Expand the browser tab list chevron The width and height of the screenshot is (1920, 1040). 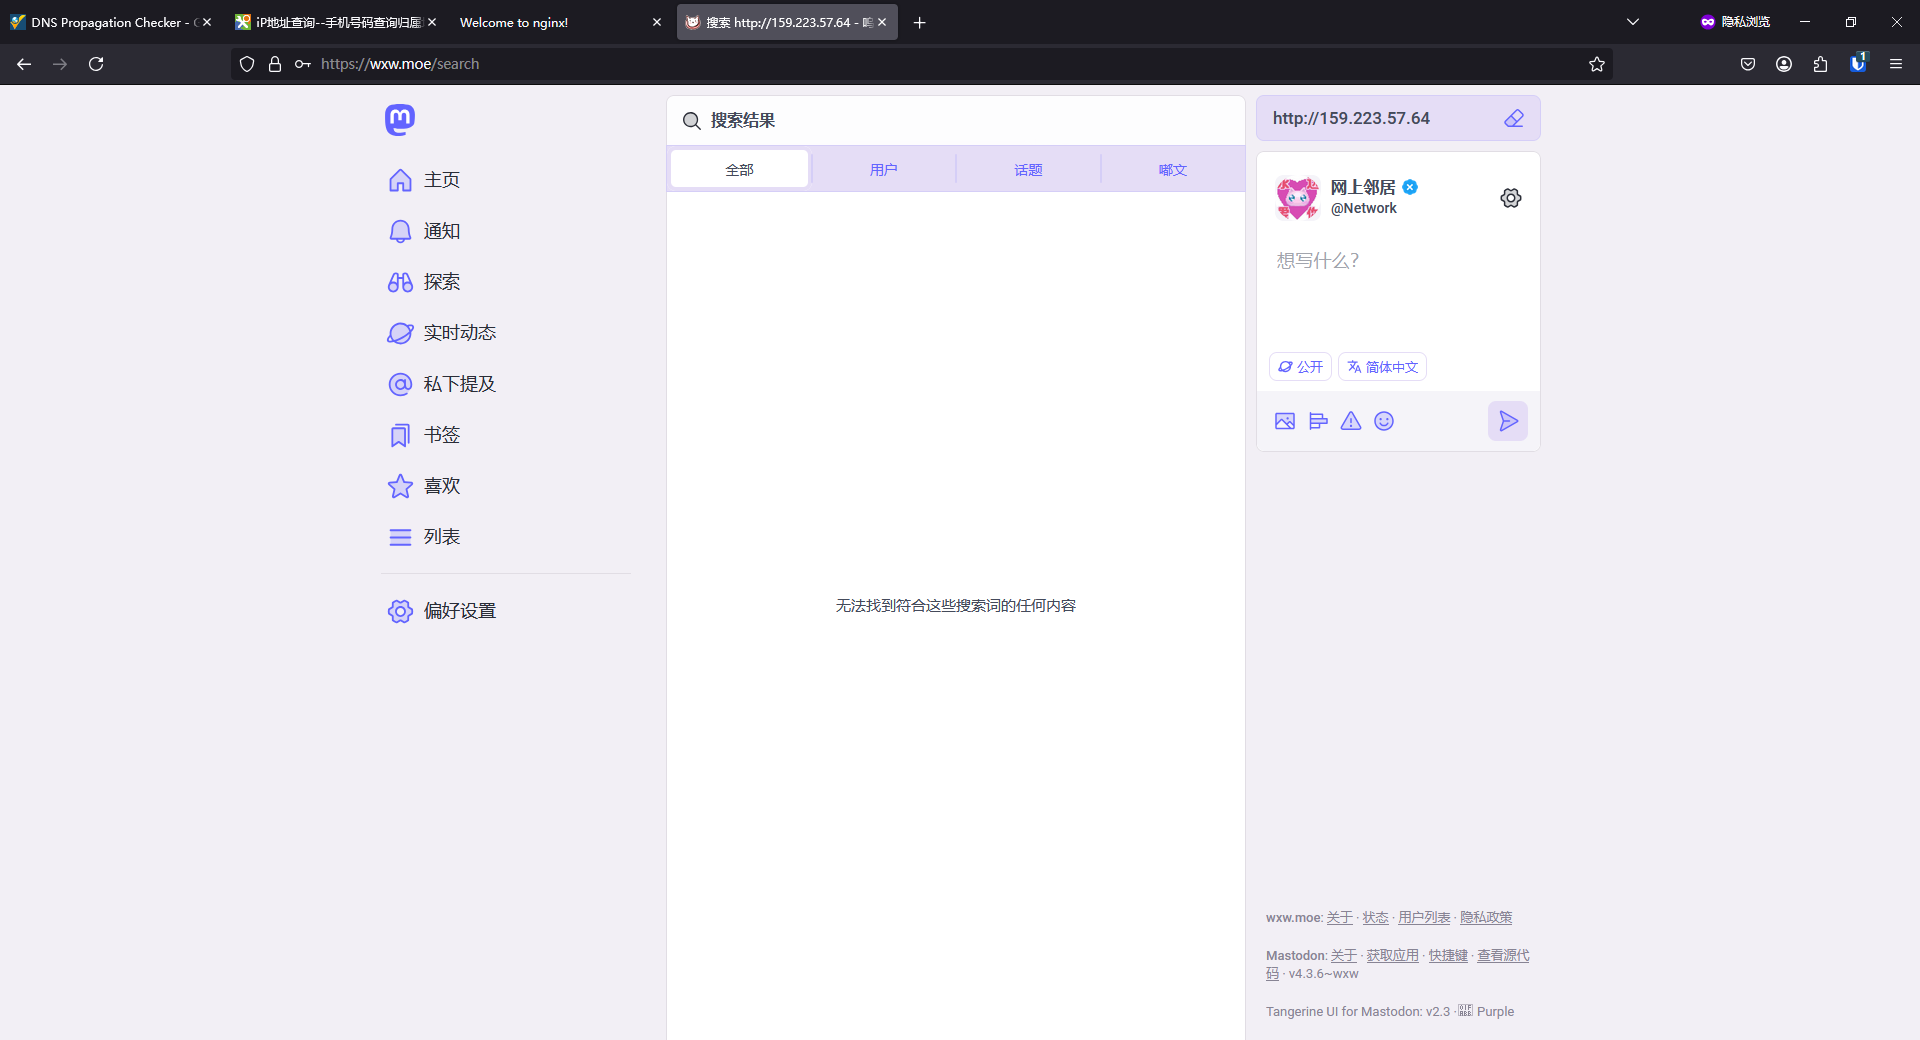tap(1633, 22)
